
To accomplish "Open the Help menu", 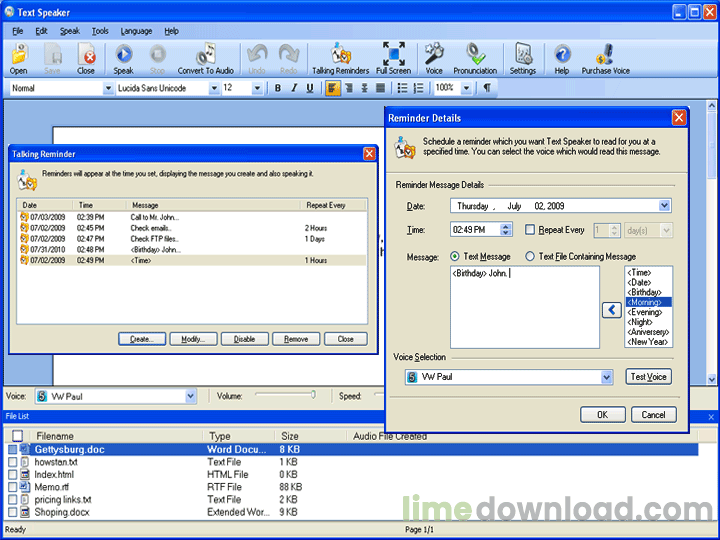I will click(171, 31).
